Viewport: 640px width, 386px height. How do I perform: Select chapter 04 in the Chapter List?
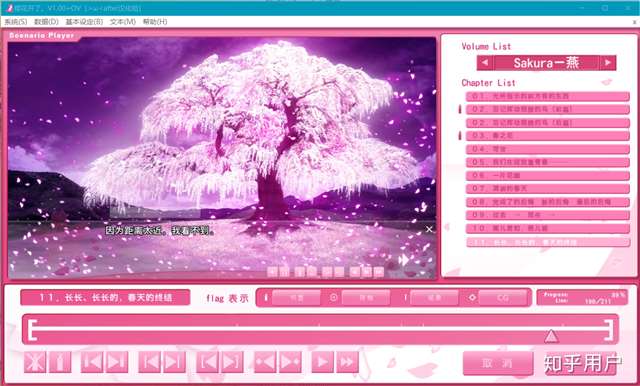click(548, 149)
